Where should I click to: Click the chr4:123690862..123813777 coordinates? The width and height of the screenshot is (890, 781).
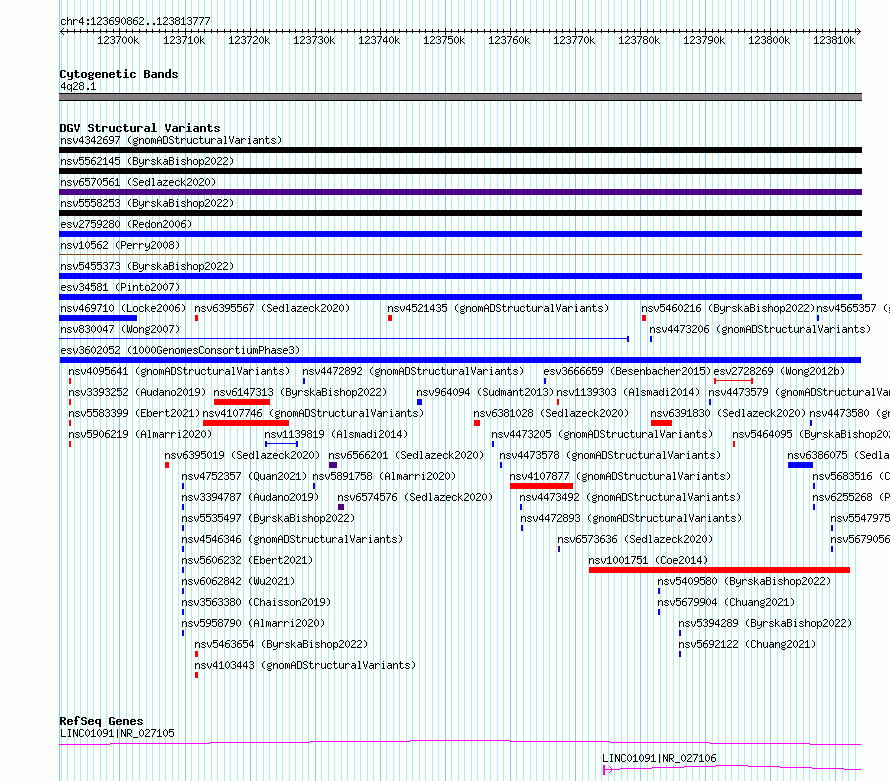point(135,22)
